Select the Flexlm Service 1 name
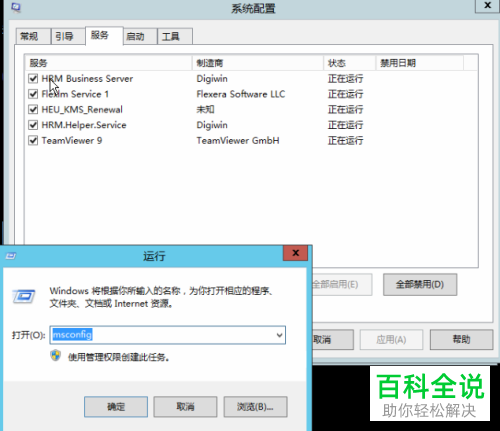This screenshot has width=500, height=431. [75, 94]
